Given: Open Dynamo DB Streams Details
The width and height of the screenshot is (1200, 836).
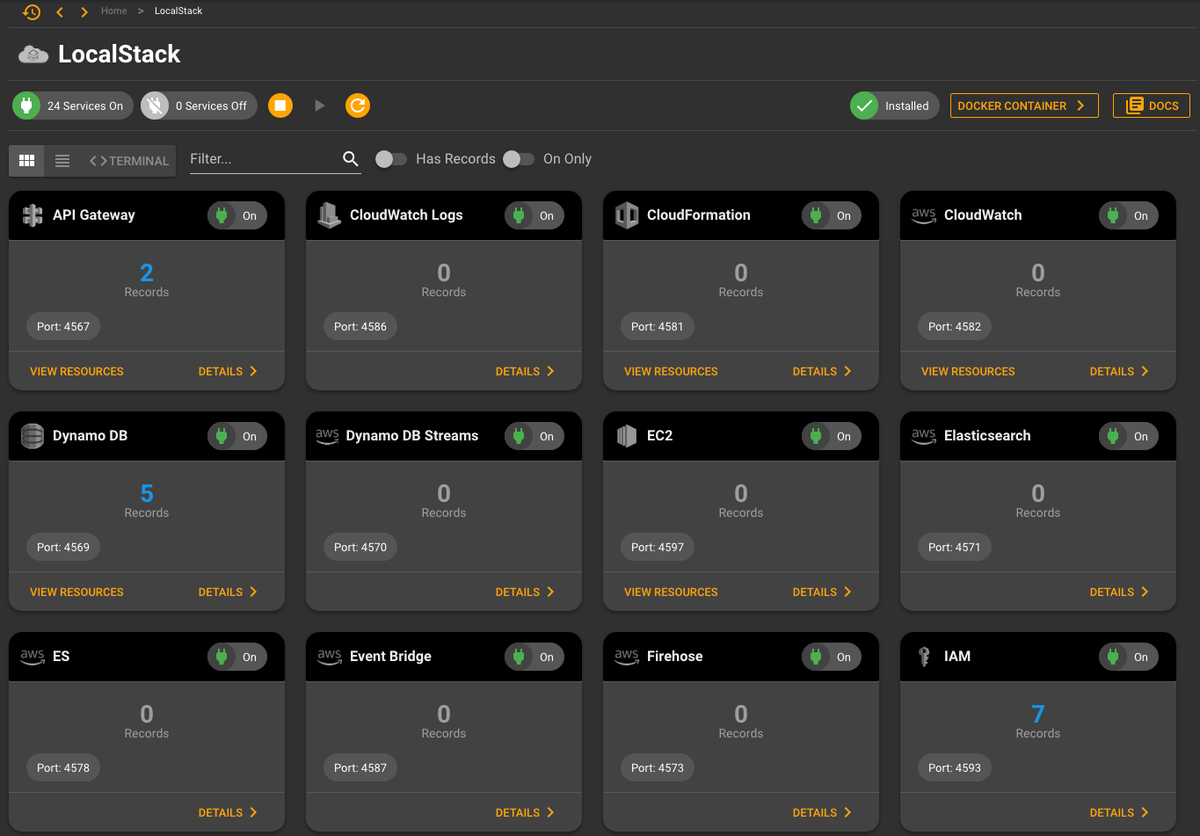Looking at the screenshot, I should (x=525, y=592).
